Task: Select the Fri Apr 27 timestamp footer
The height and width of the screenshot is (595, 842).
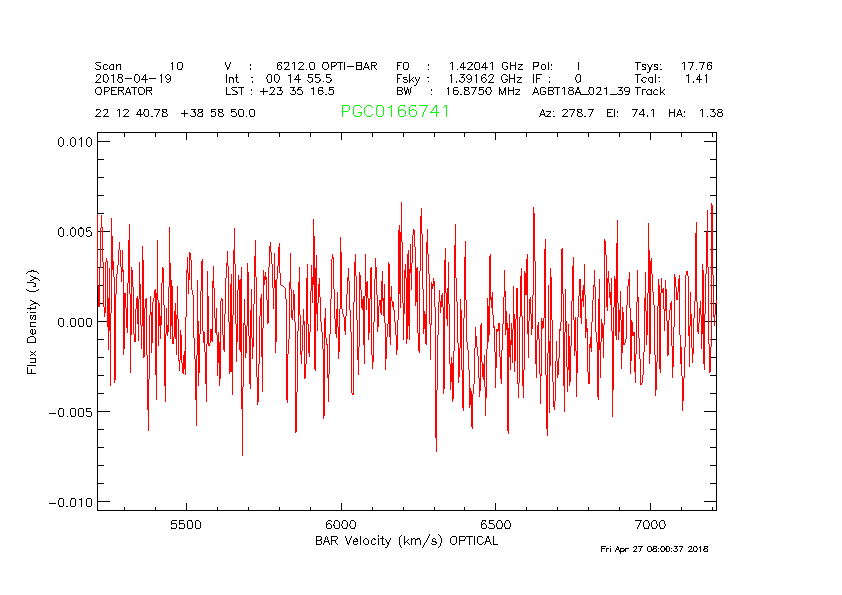Action: pyautogui.click(x=654, y=549)
